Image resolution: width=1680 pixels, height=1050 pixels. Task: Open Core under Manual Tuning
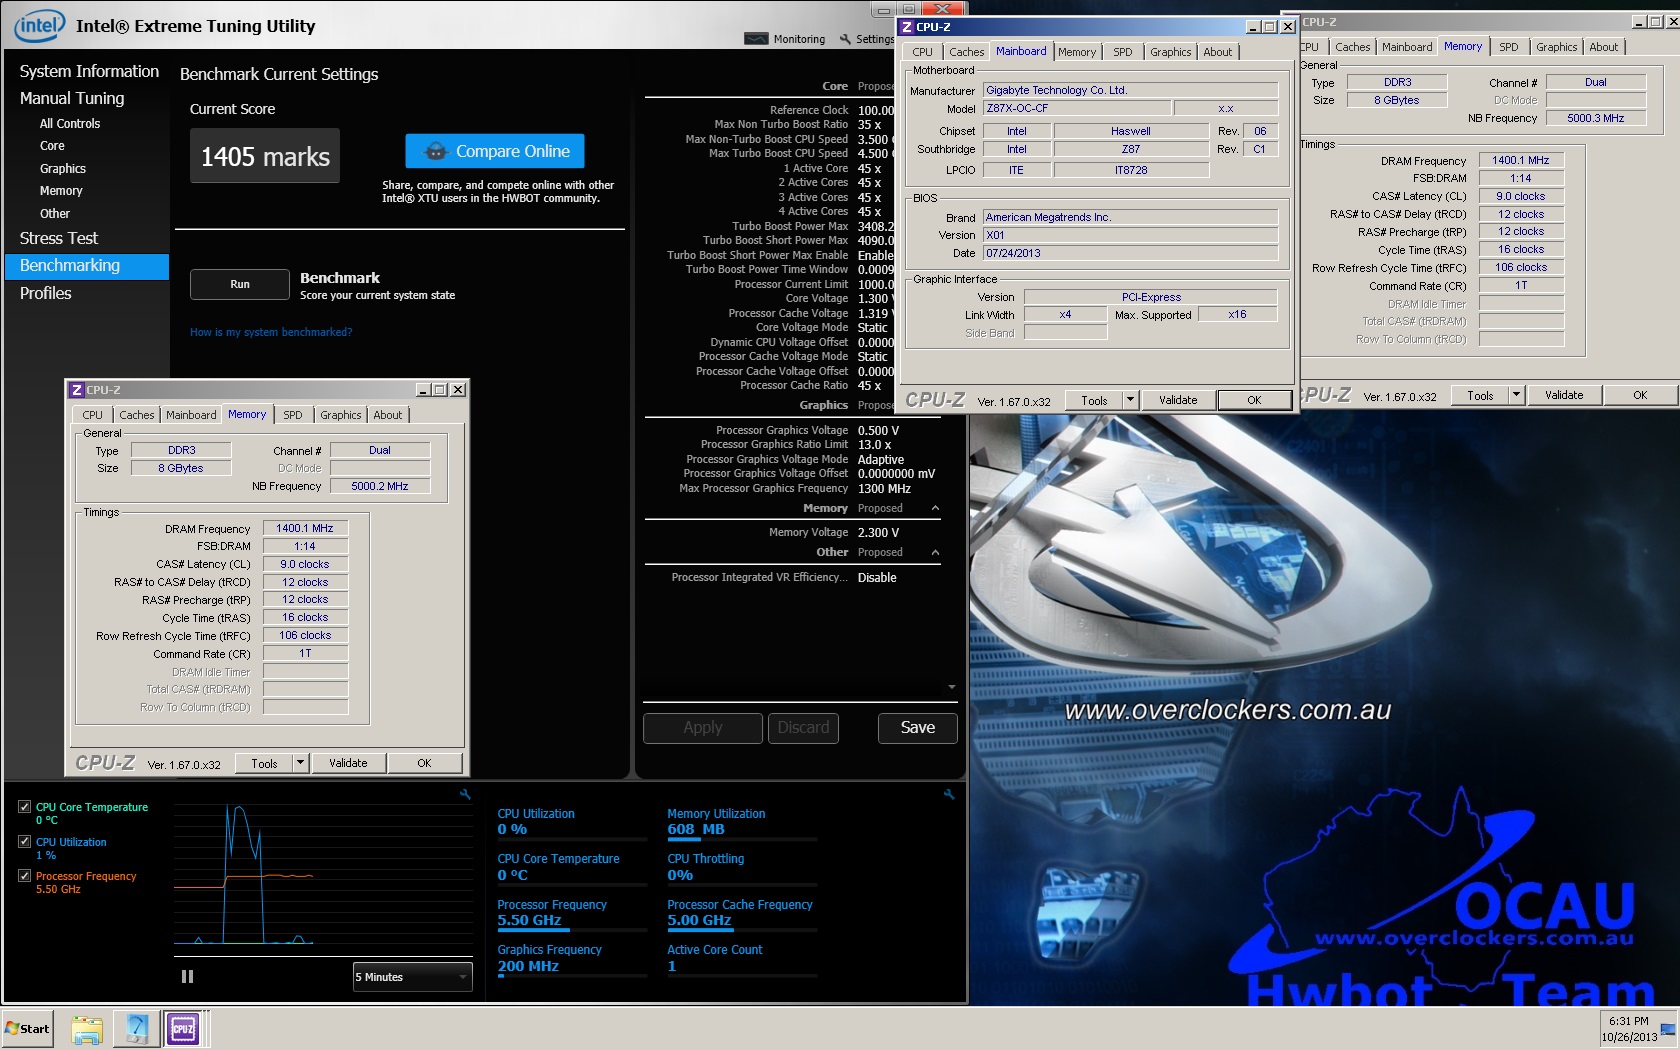[x=52, y=146]
